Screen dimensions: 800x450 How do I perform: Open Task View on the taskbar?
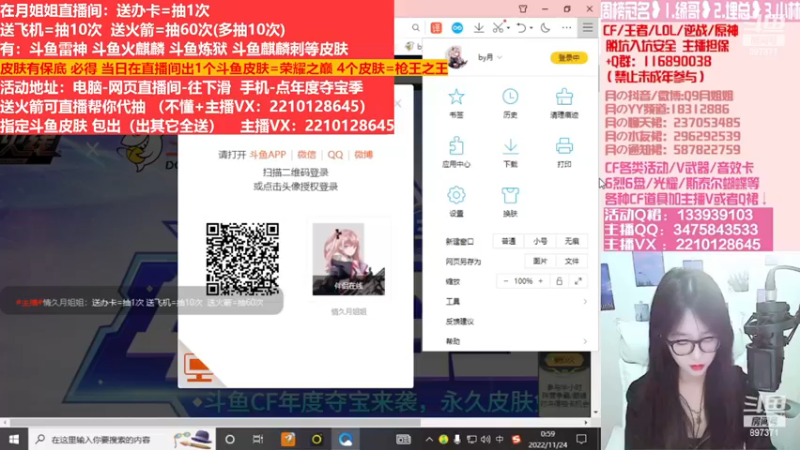[258, 439]
